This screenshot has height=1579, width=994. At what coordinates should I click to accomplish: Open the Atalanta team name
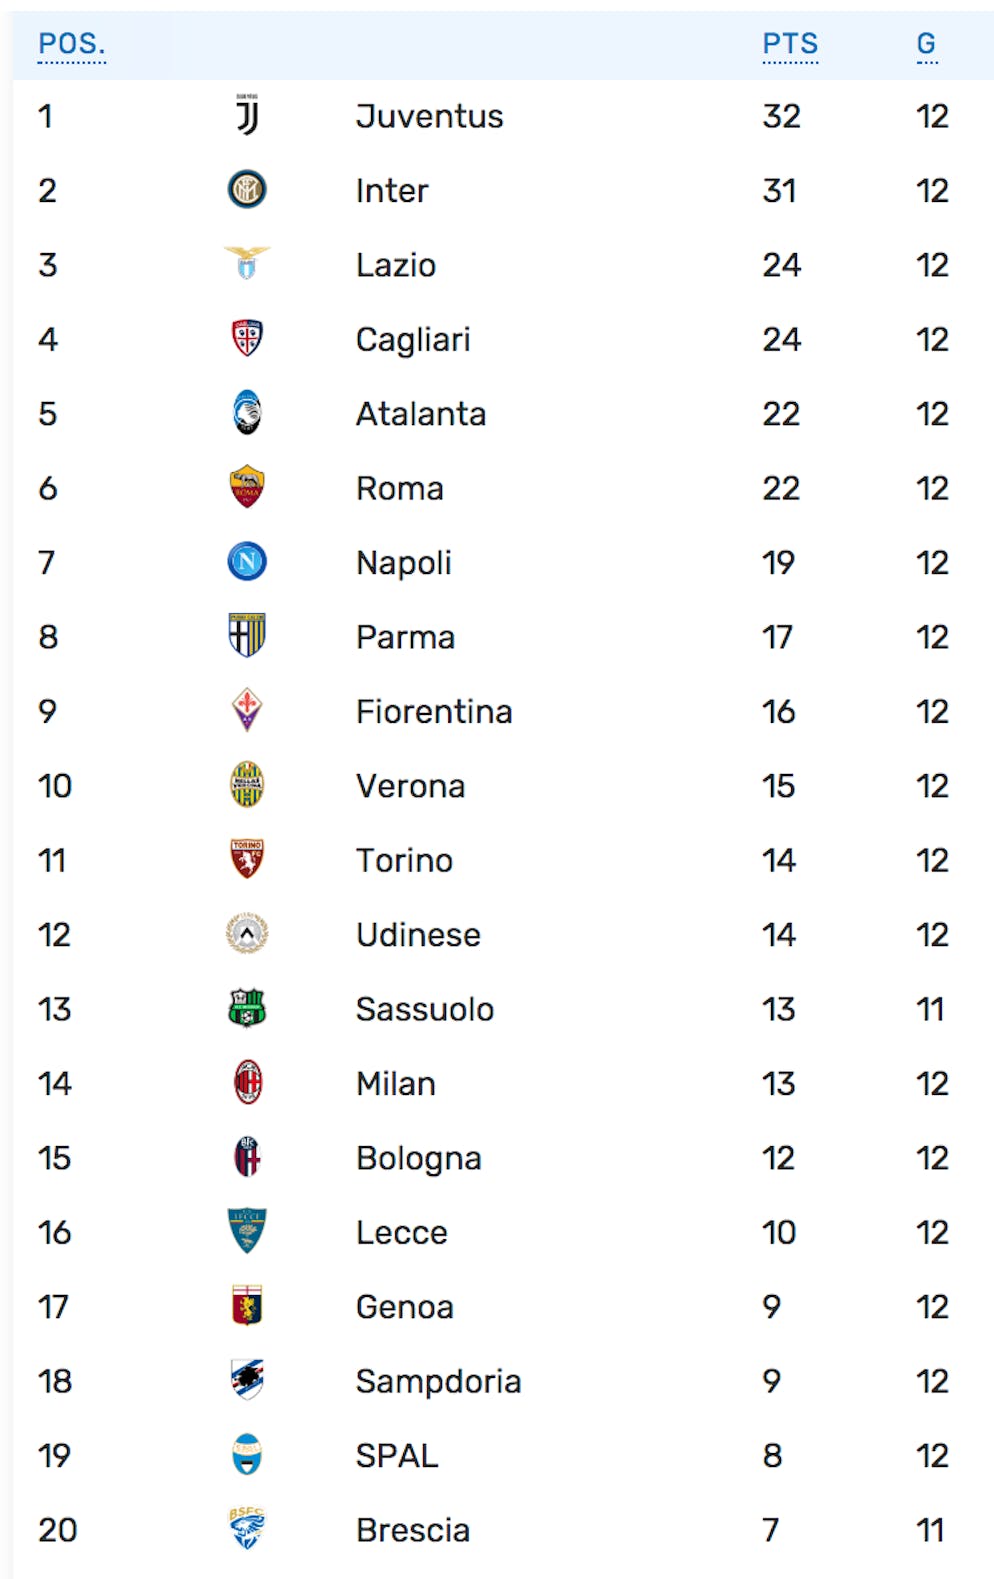[x=421, y=414]
